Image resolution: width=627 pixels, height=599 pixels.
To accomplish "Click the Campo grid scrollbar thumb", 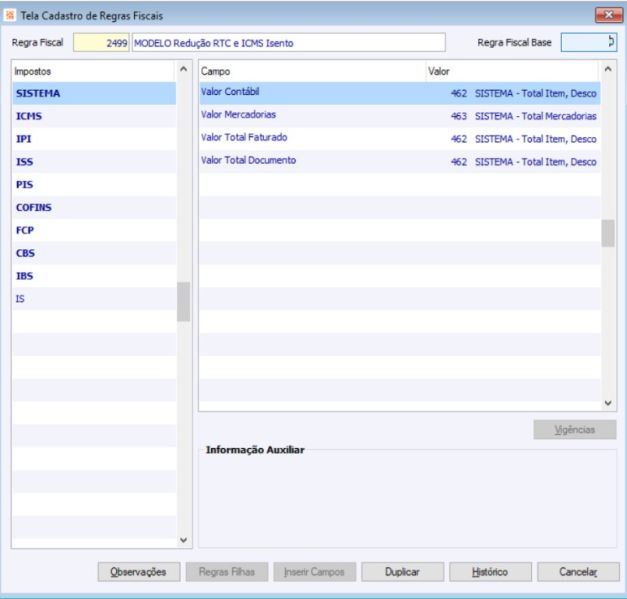I will coord(608,234).
